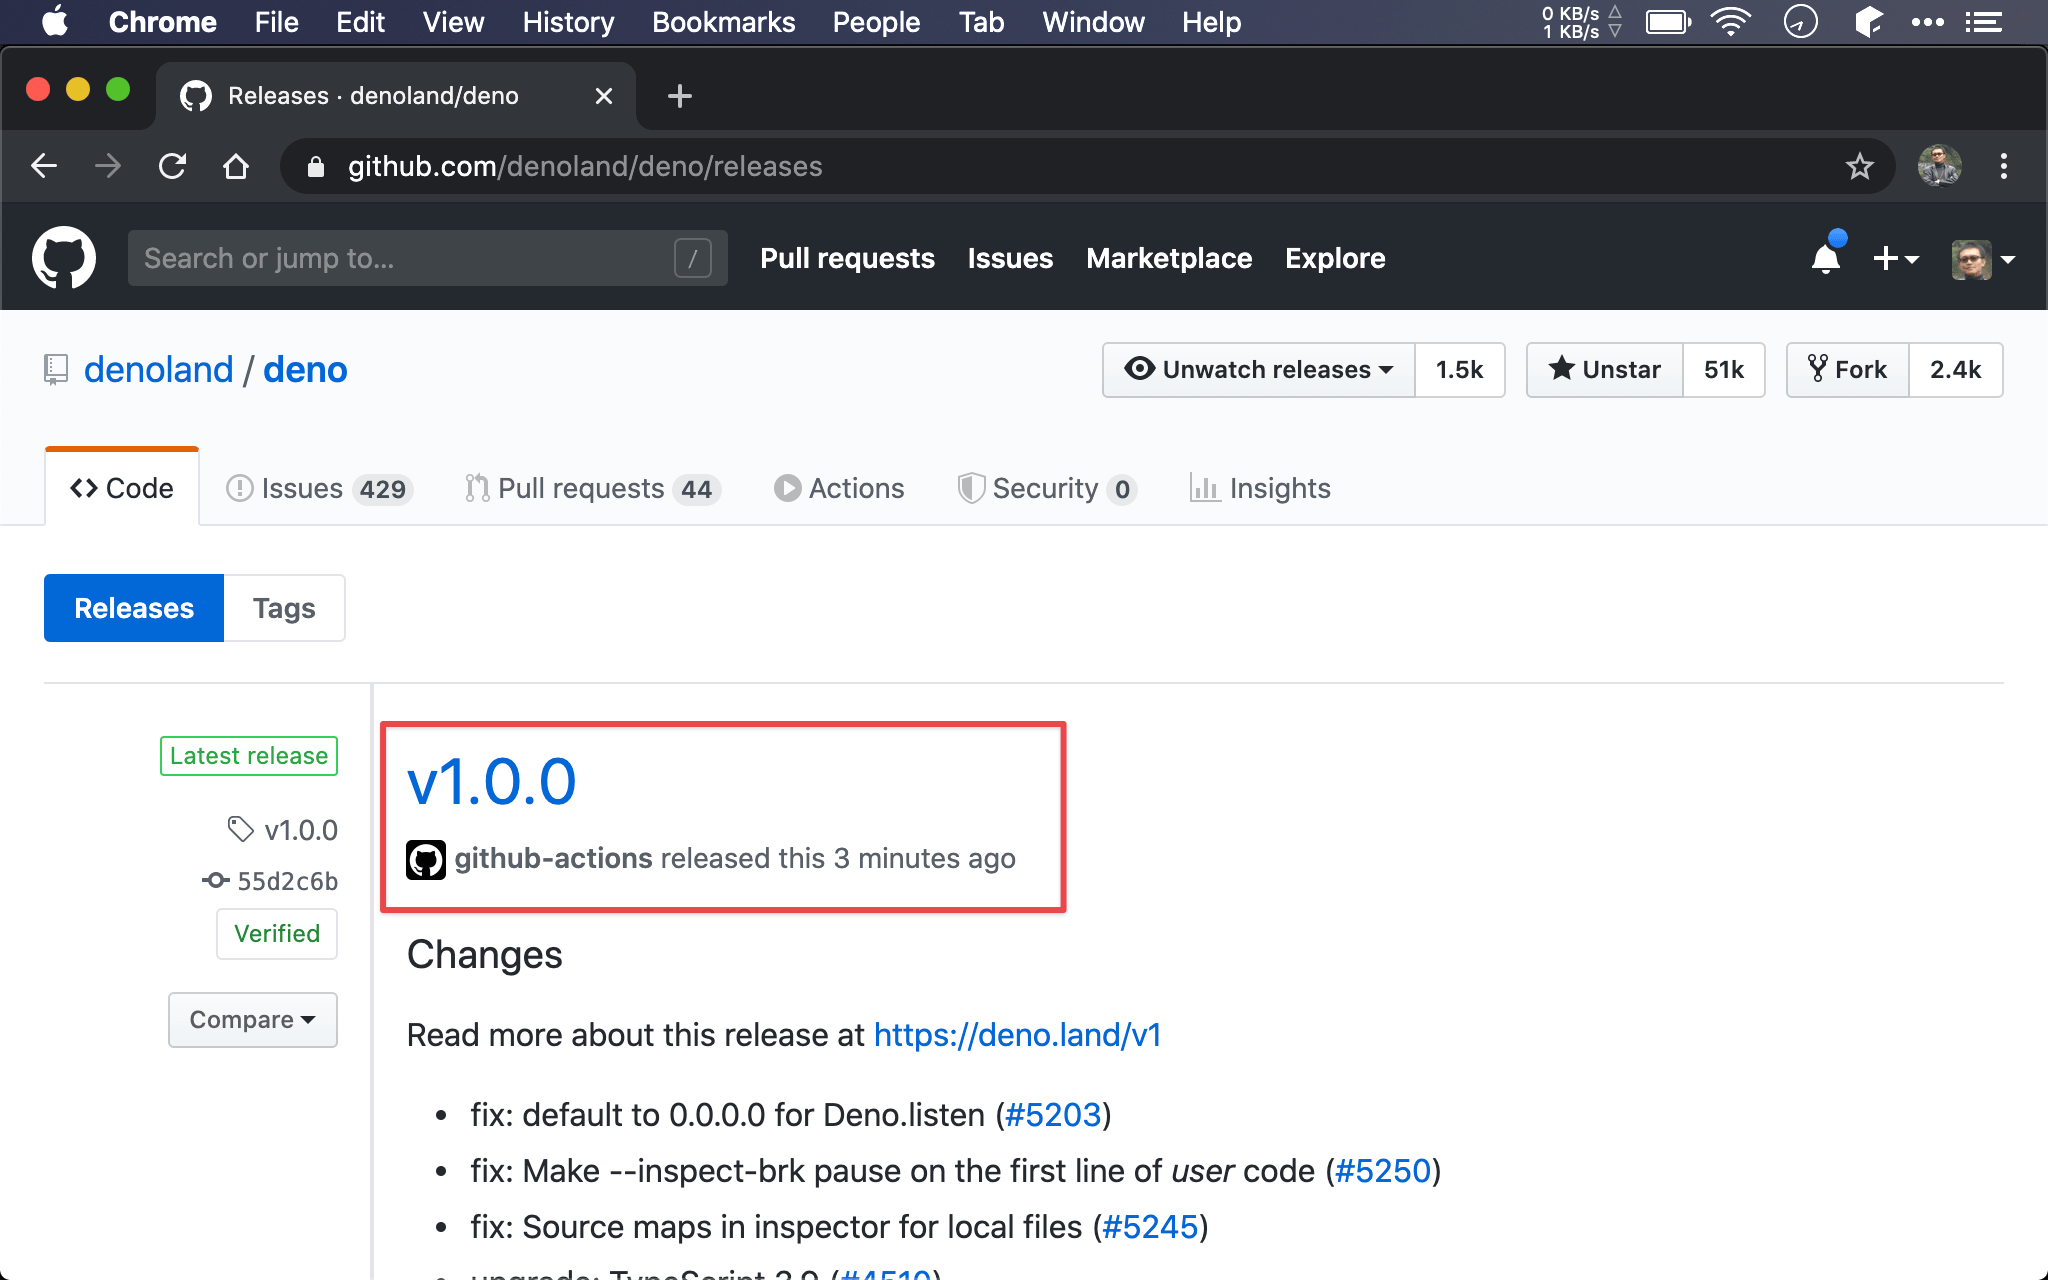
Task: Click the github-actions author name
Action: point(553,858)
